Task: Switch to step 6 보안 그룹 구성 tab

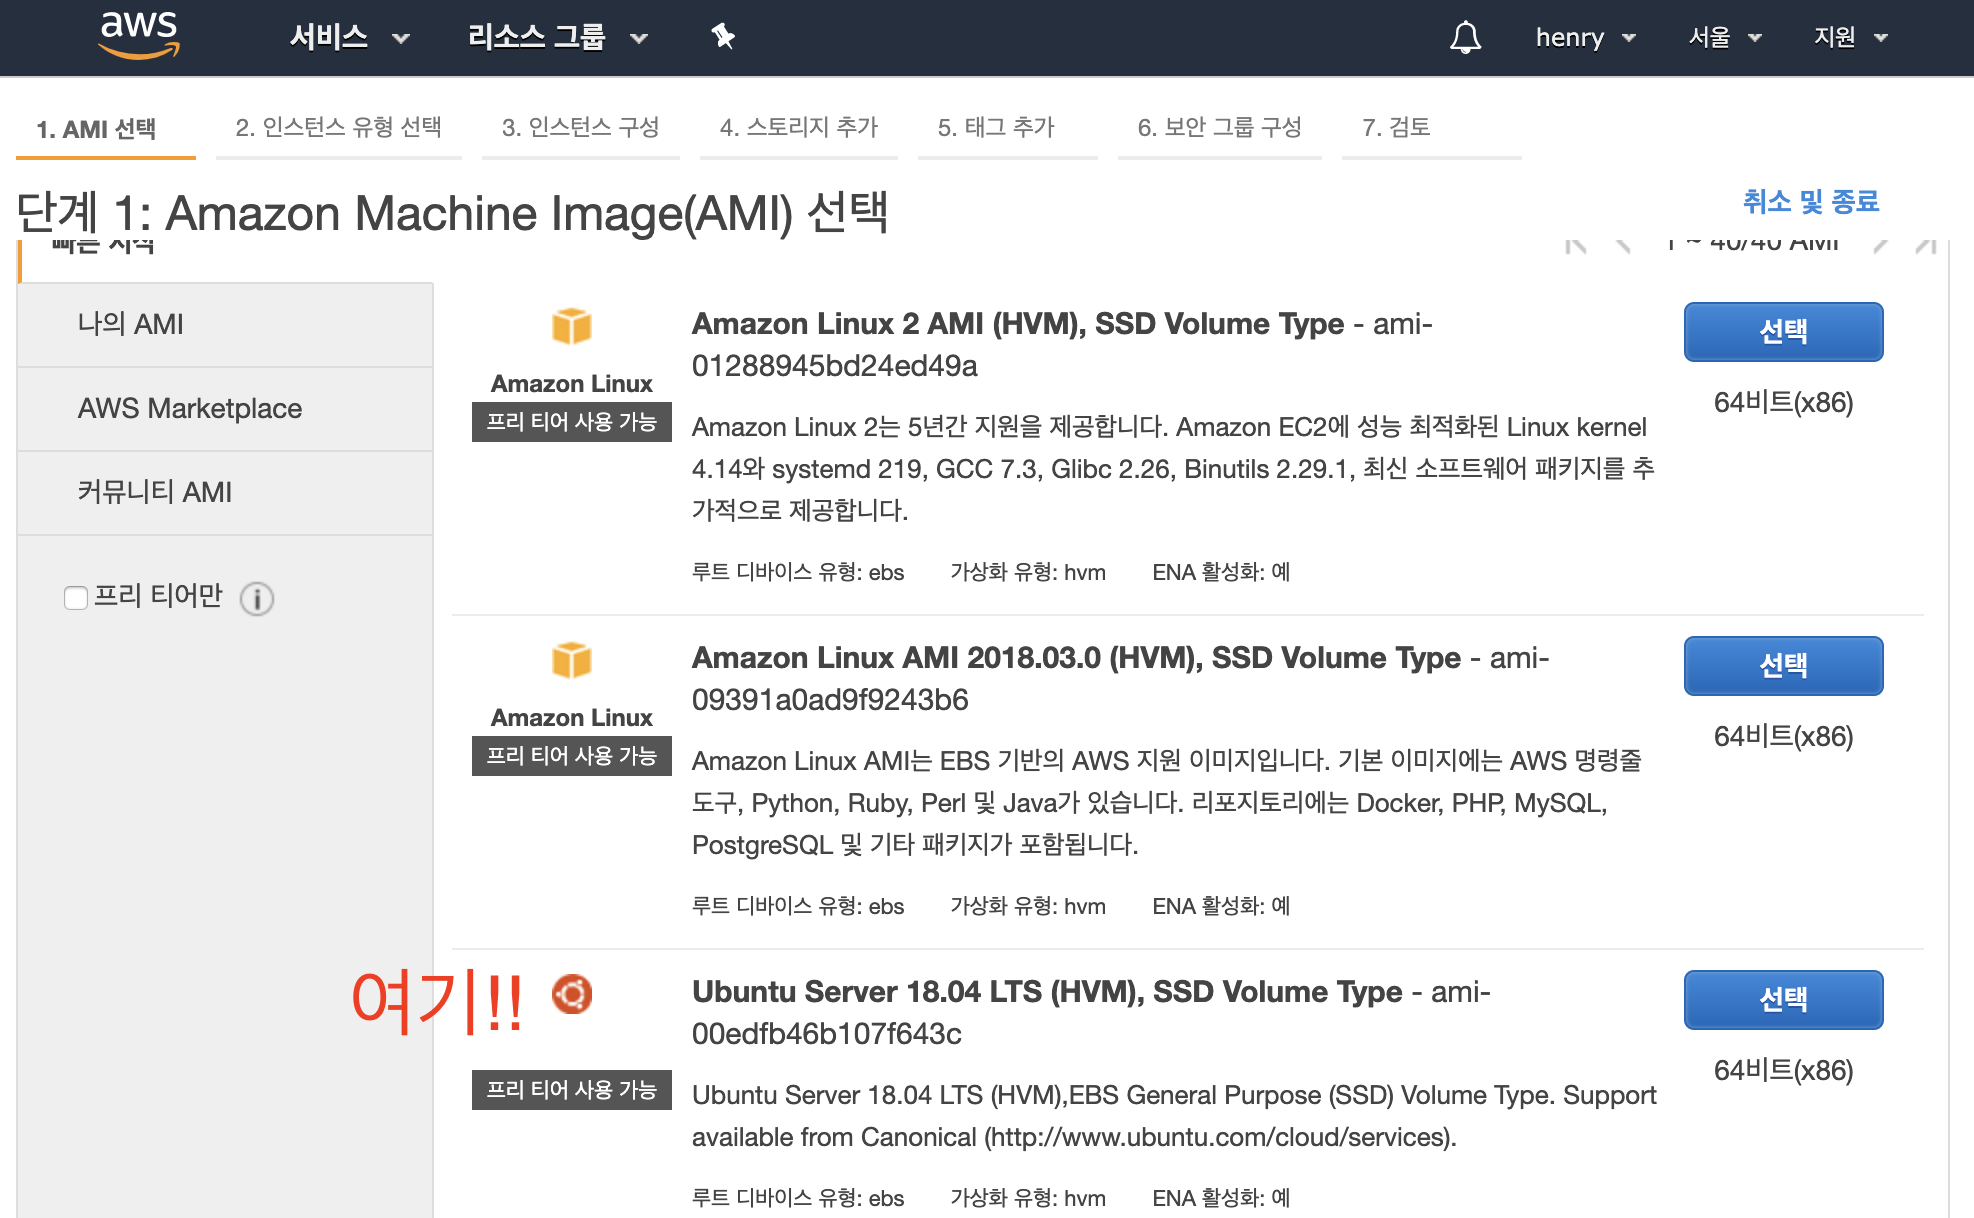Action: click(1219, 128)
